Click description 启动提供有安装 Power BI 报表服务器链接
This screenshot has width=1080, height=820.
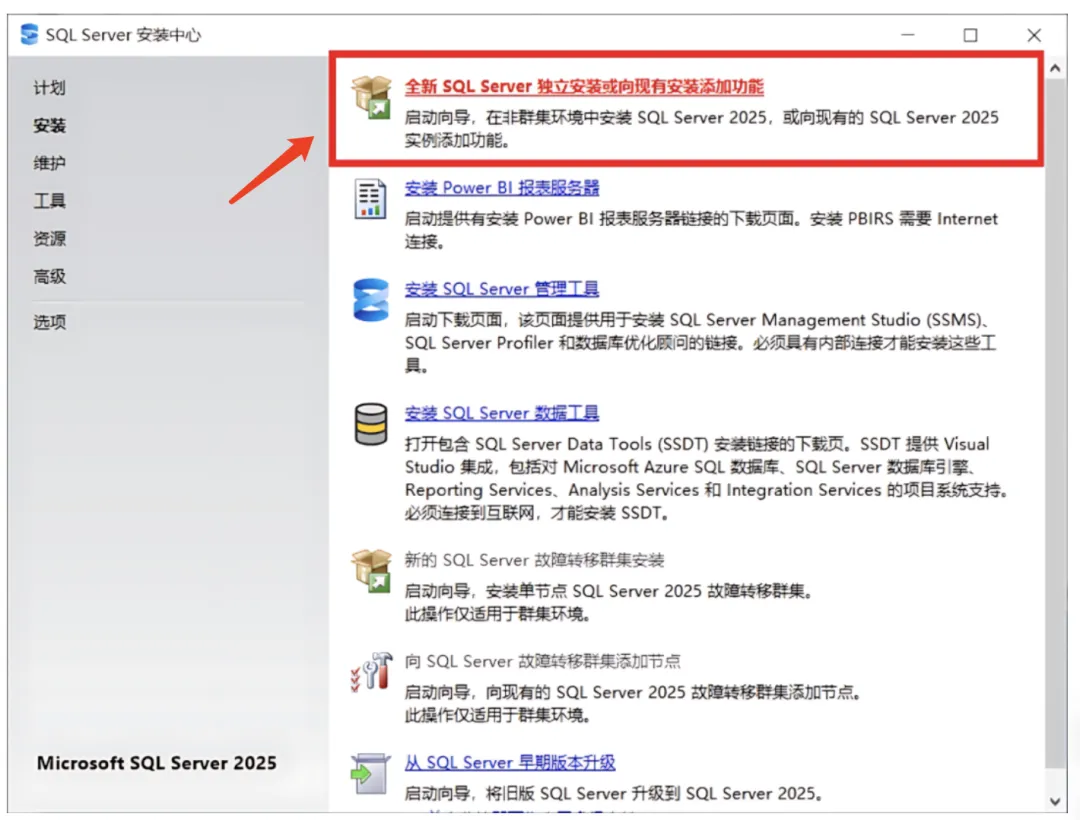click(700, 230)
